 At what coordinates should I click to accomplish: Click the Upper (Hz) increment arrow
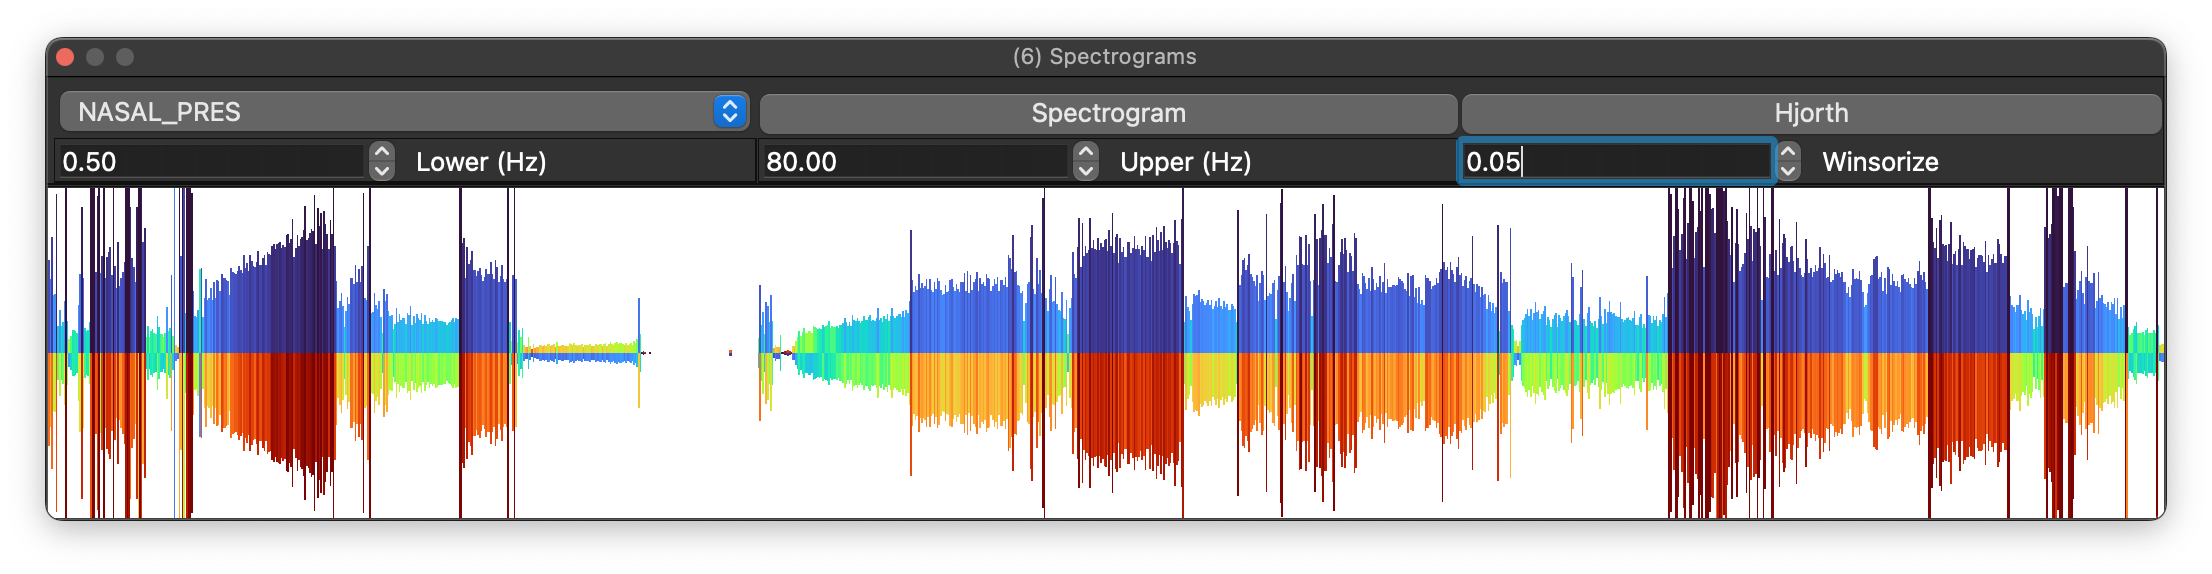coord(1085,152)
